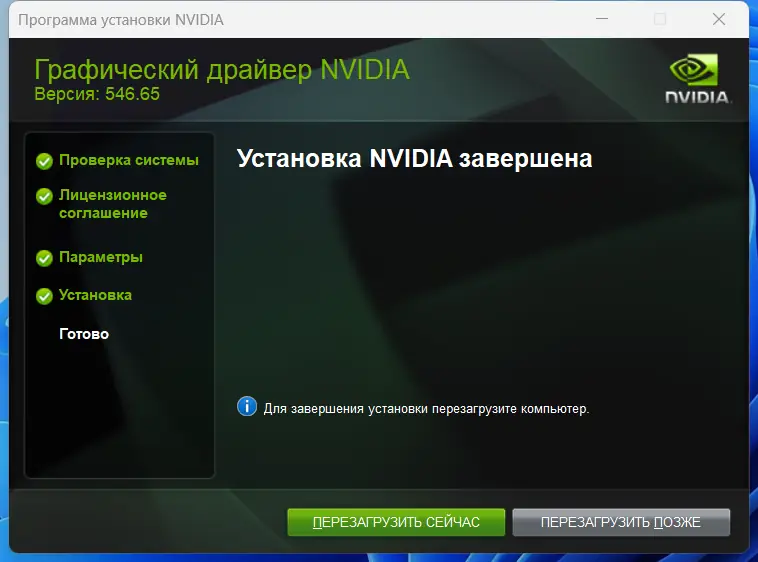Click the ПЕРЕЗАГРУЗИТЬ СЕЙЧАС button
Screen dimensions: 758x562
[396, 522]
